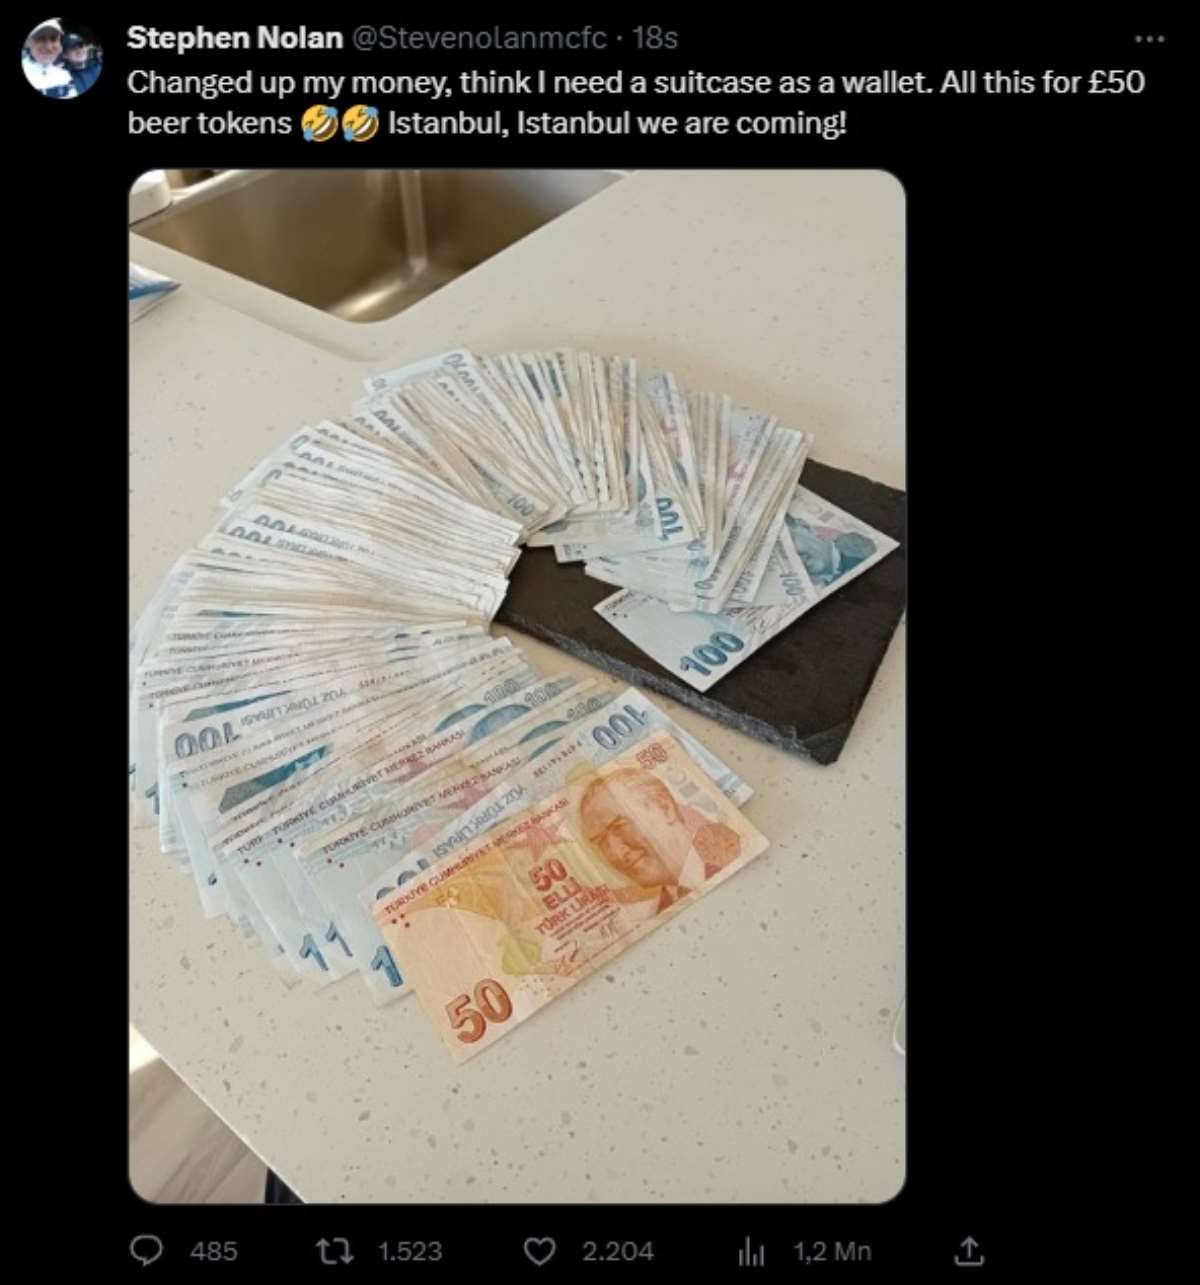The height and width of the screenshot is (1285, 1200).
Task: Click the 1.523 retweets count
Action: tap(410, 1251)
